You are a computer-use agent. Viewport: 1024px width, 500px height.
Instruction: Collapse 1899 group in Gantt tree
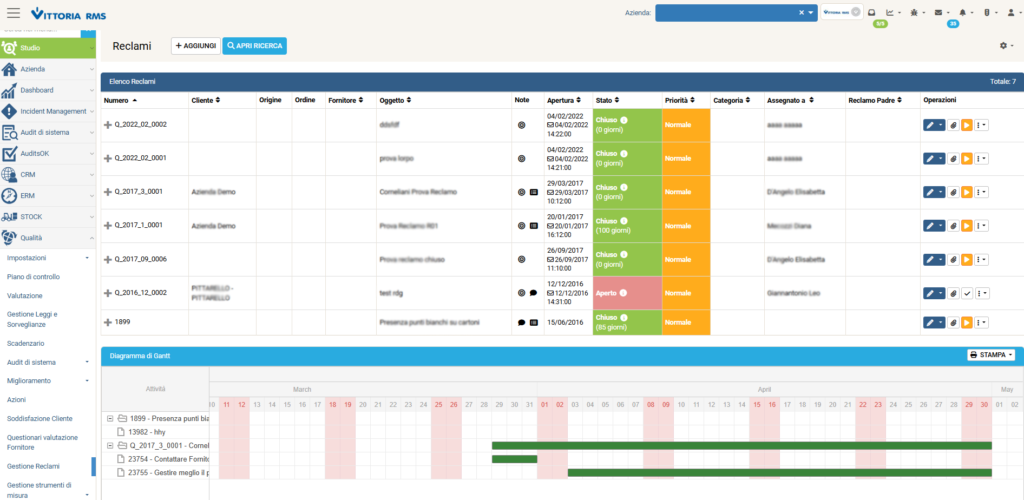click(110, 418)
